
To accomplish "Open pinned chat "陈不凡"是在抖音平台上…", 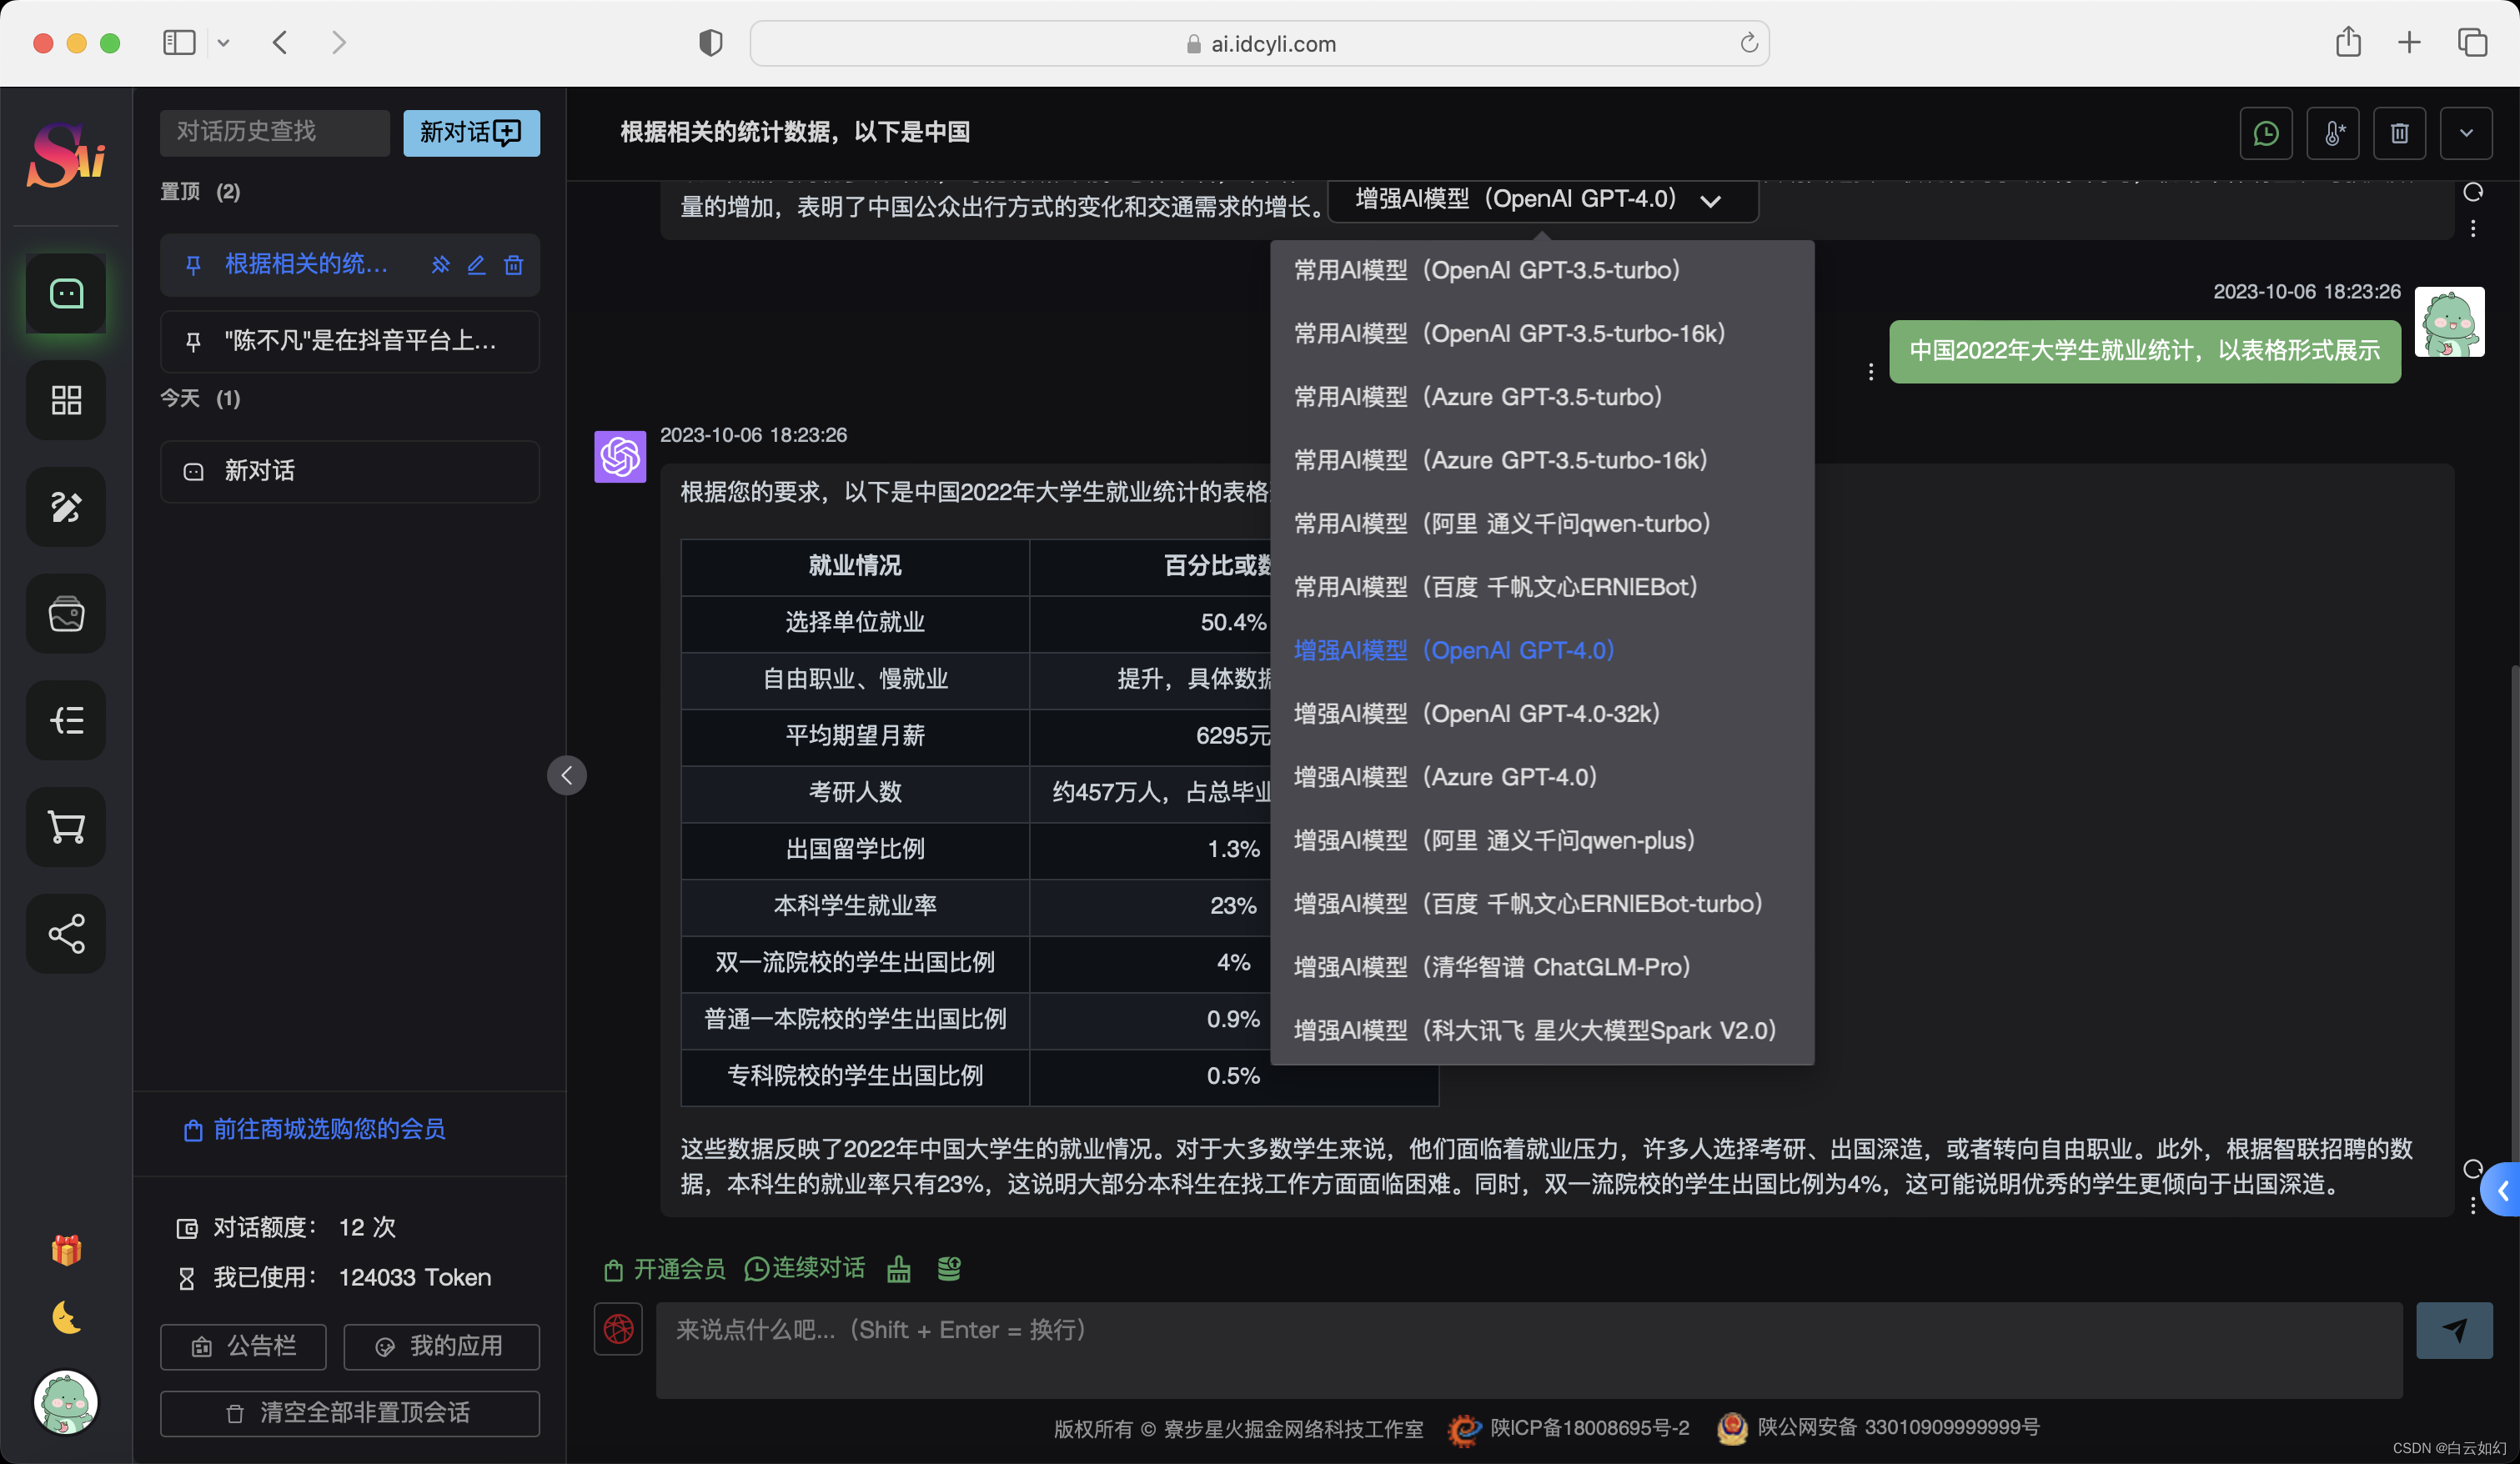I will point(350,341).
